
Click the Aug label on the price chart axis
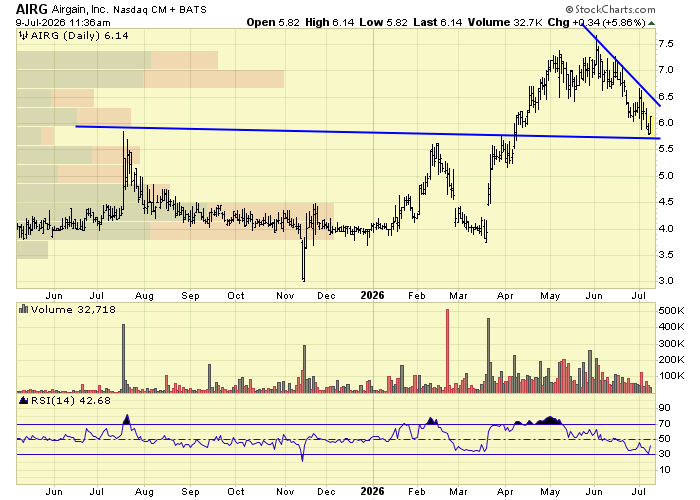point(144,296)
